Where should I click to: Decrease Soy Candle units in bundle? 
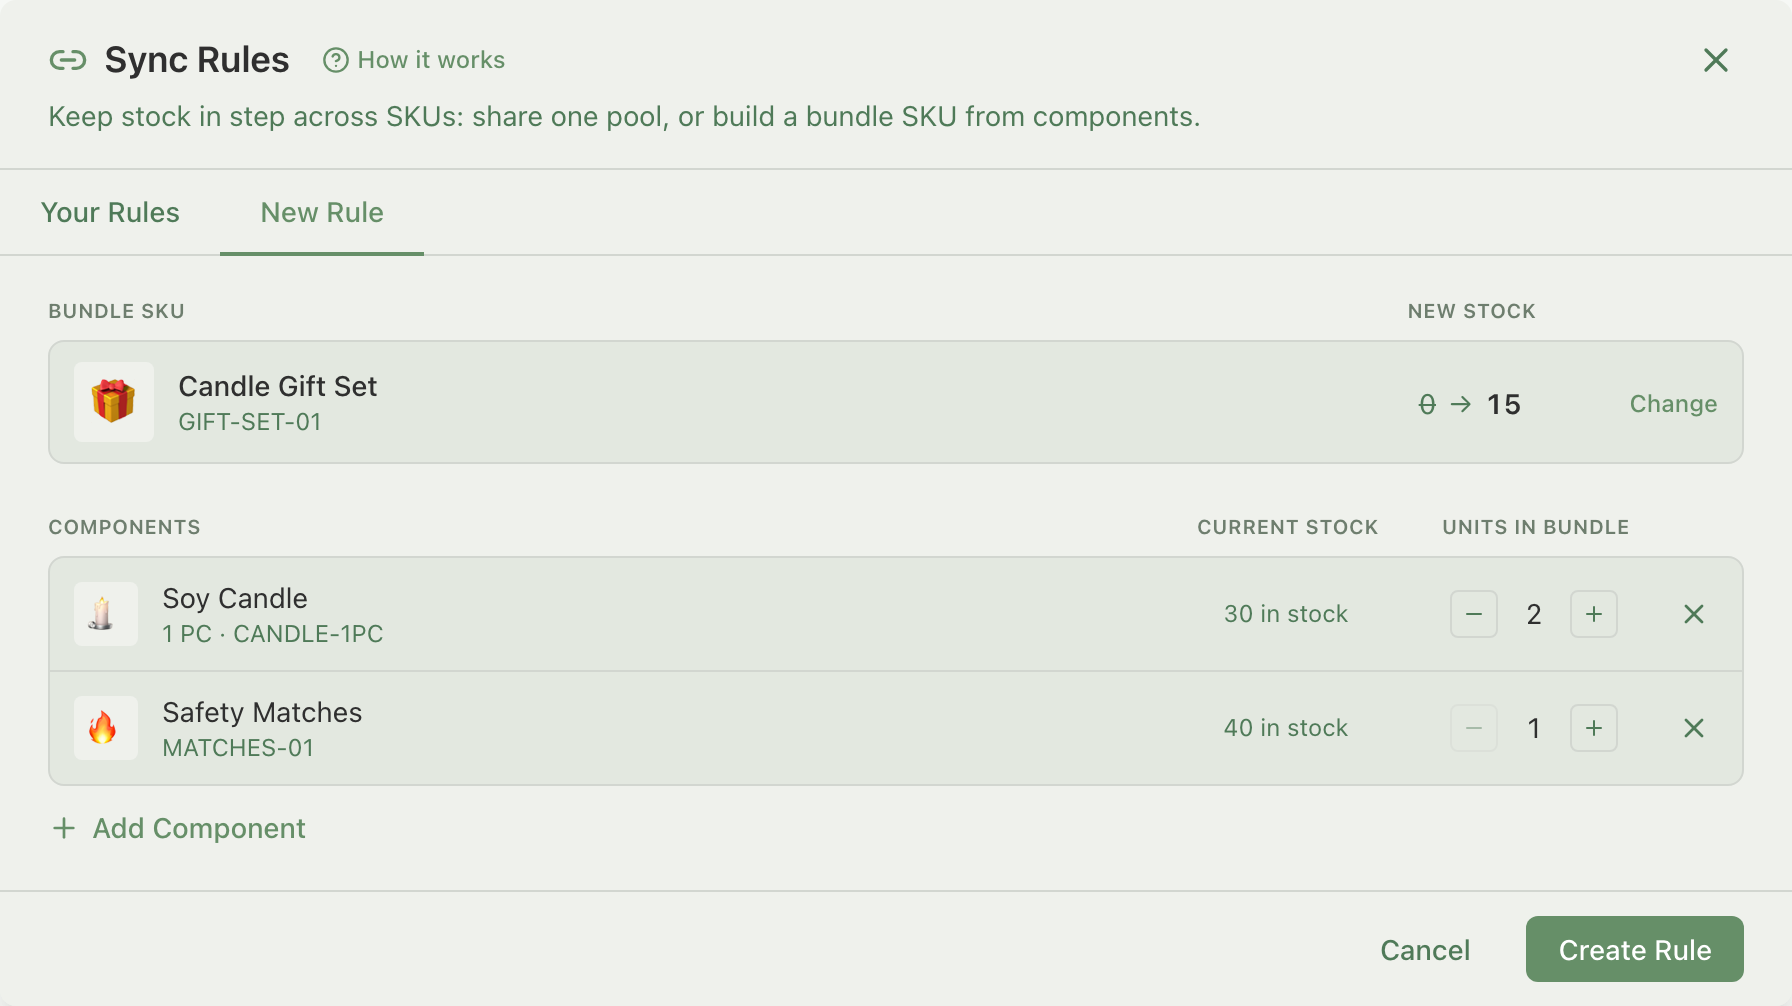(x=1474, y=614)
